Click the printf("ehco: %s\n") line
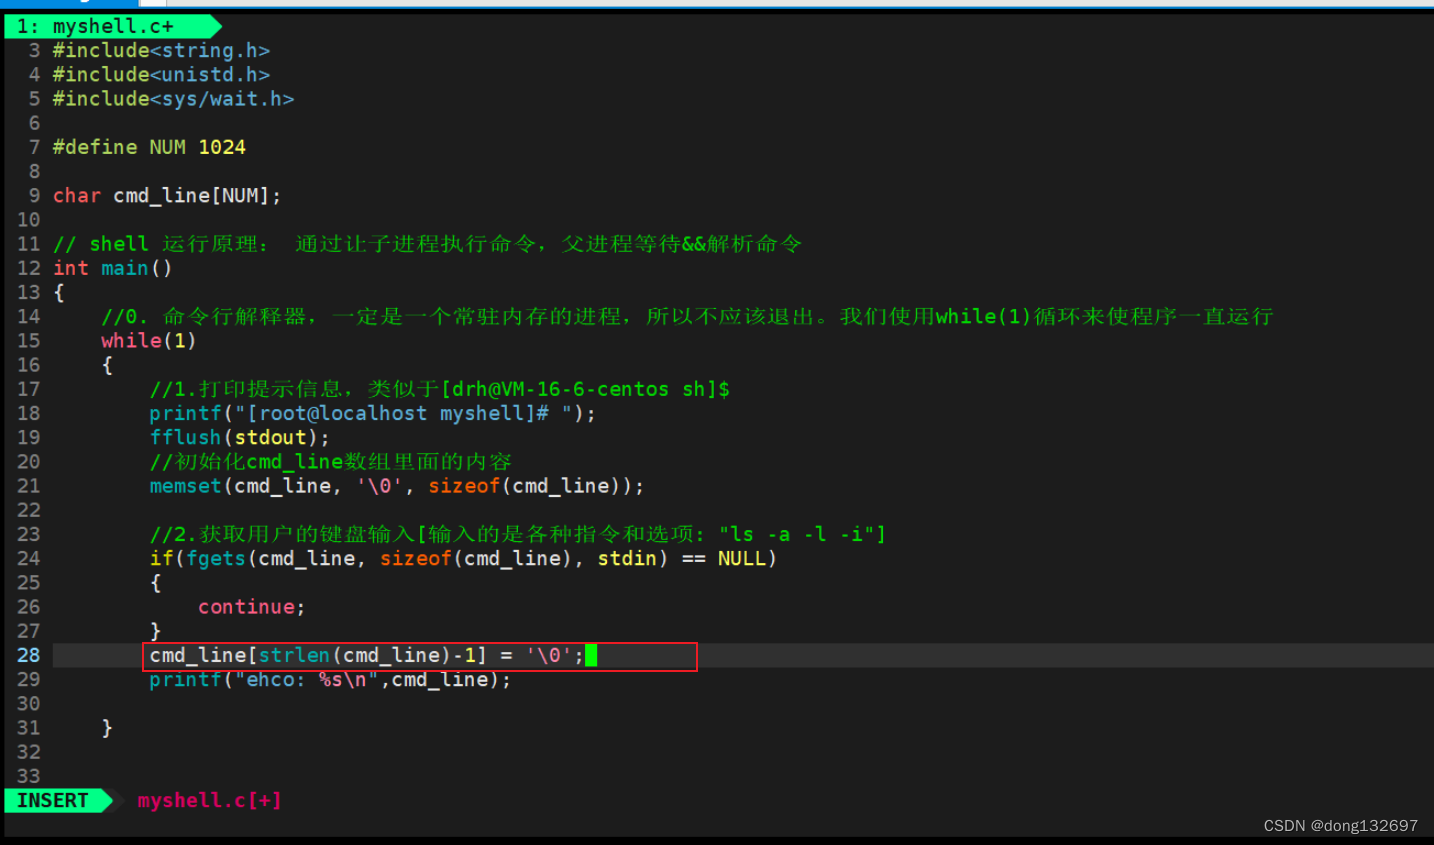This screenshot has height=845, width=1434. tap(330, 680)
